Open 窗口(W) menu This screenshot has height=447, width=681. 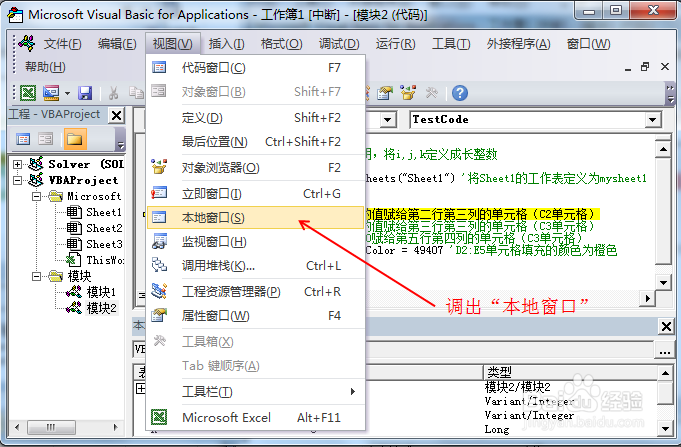[x=588, y=44]
